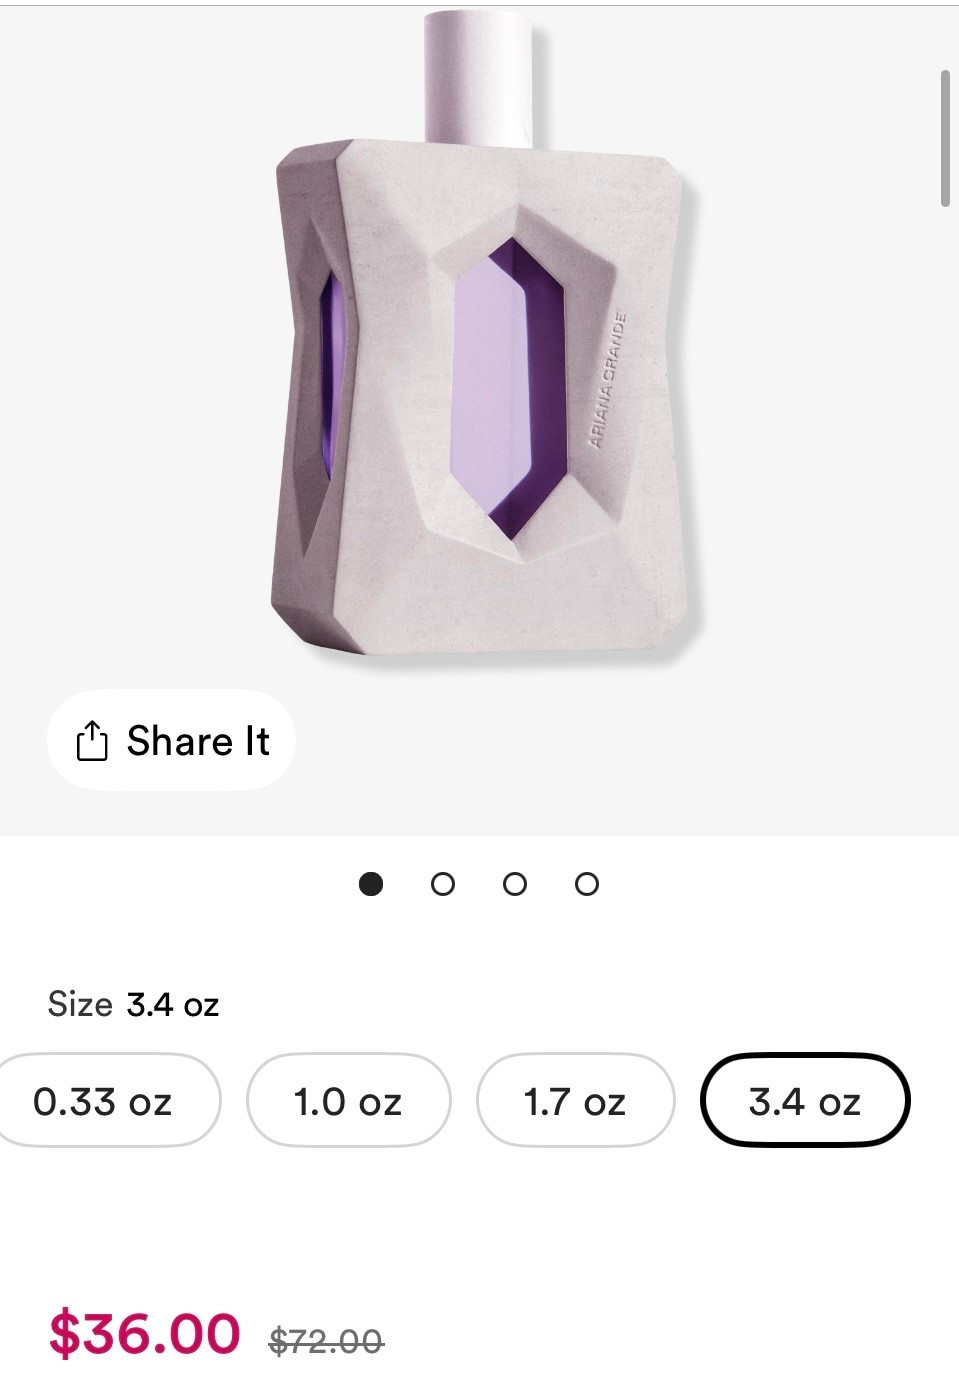
Task: Click the vertical scrollbar thumb
Action: click(945, 138)
